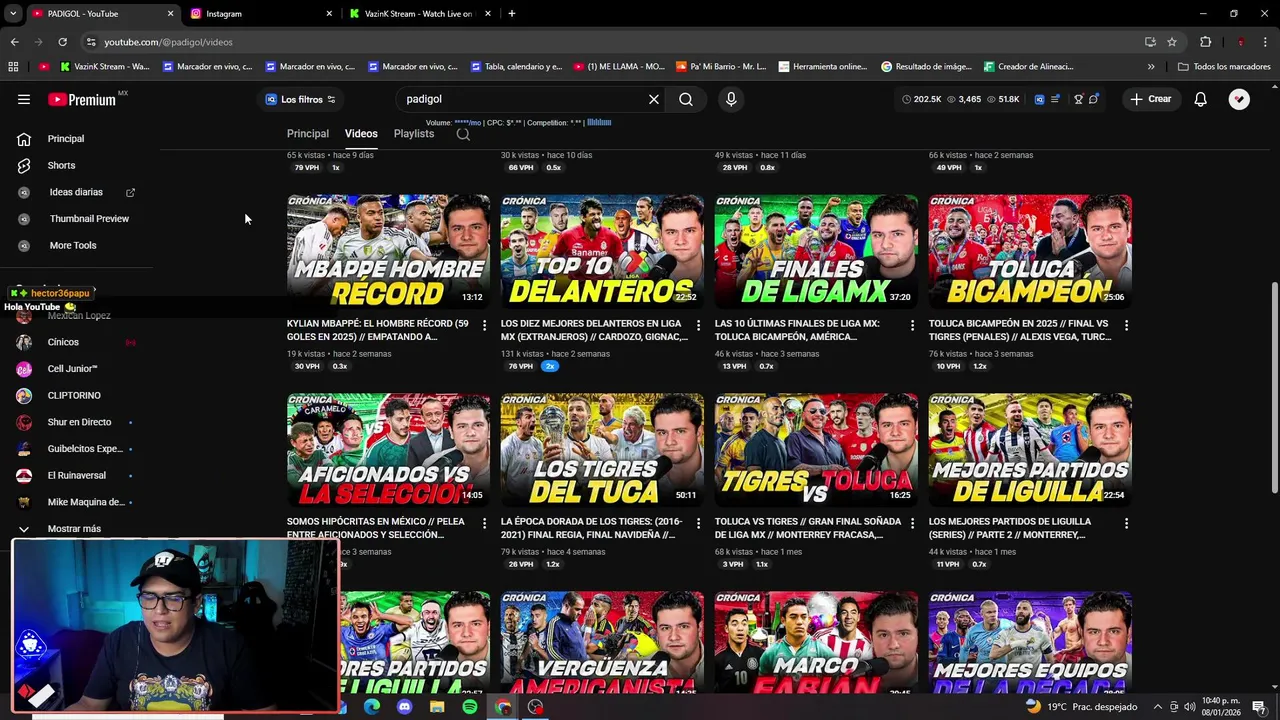The width and height of the screenshot is (1280, 720).
Task: Play the Mbappé Hombre Récord thumbnail
Action: (x=388, y=251)
